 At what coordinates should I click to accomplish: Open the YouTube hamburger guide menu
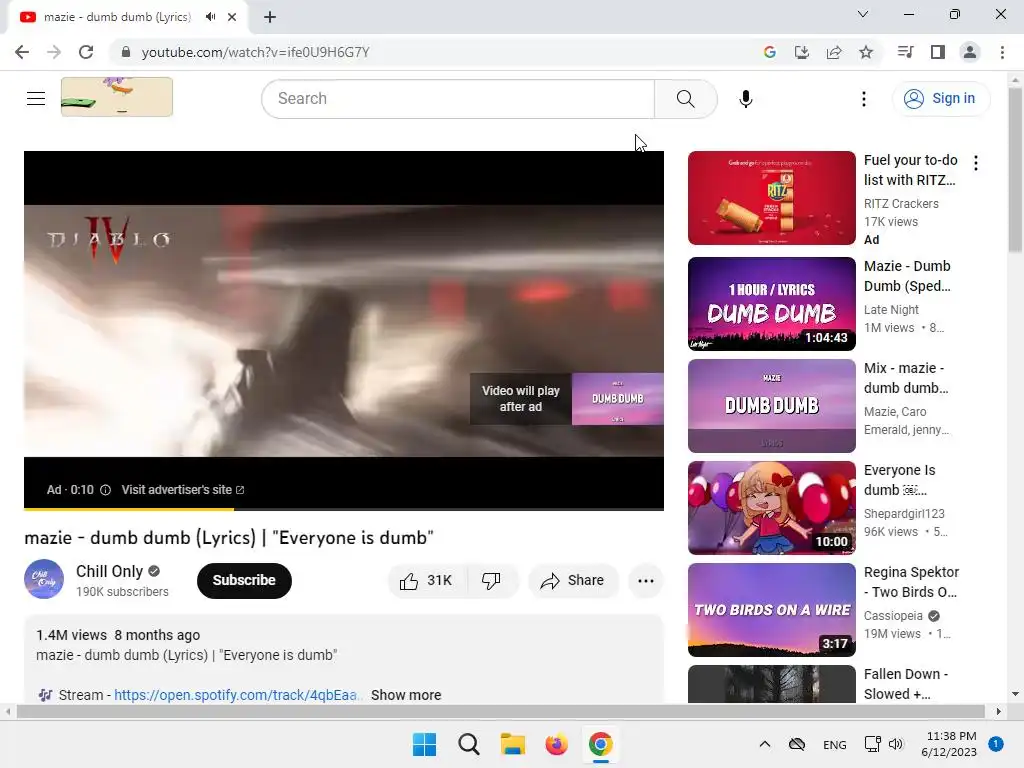pos(36,99)
